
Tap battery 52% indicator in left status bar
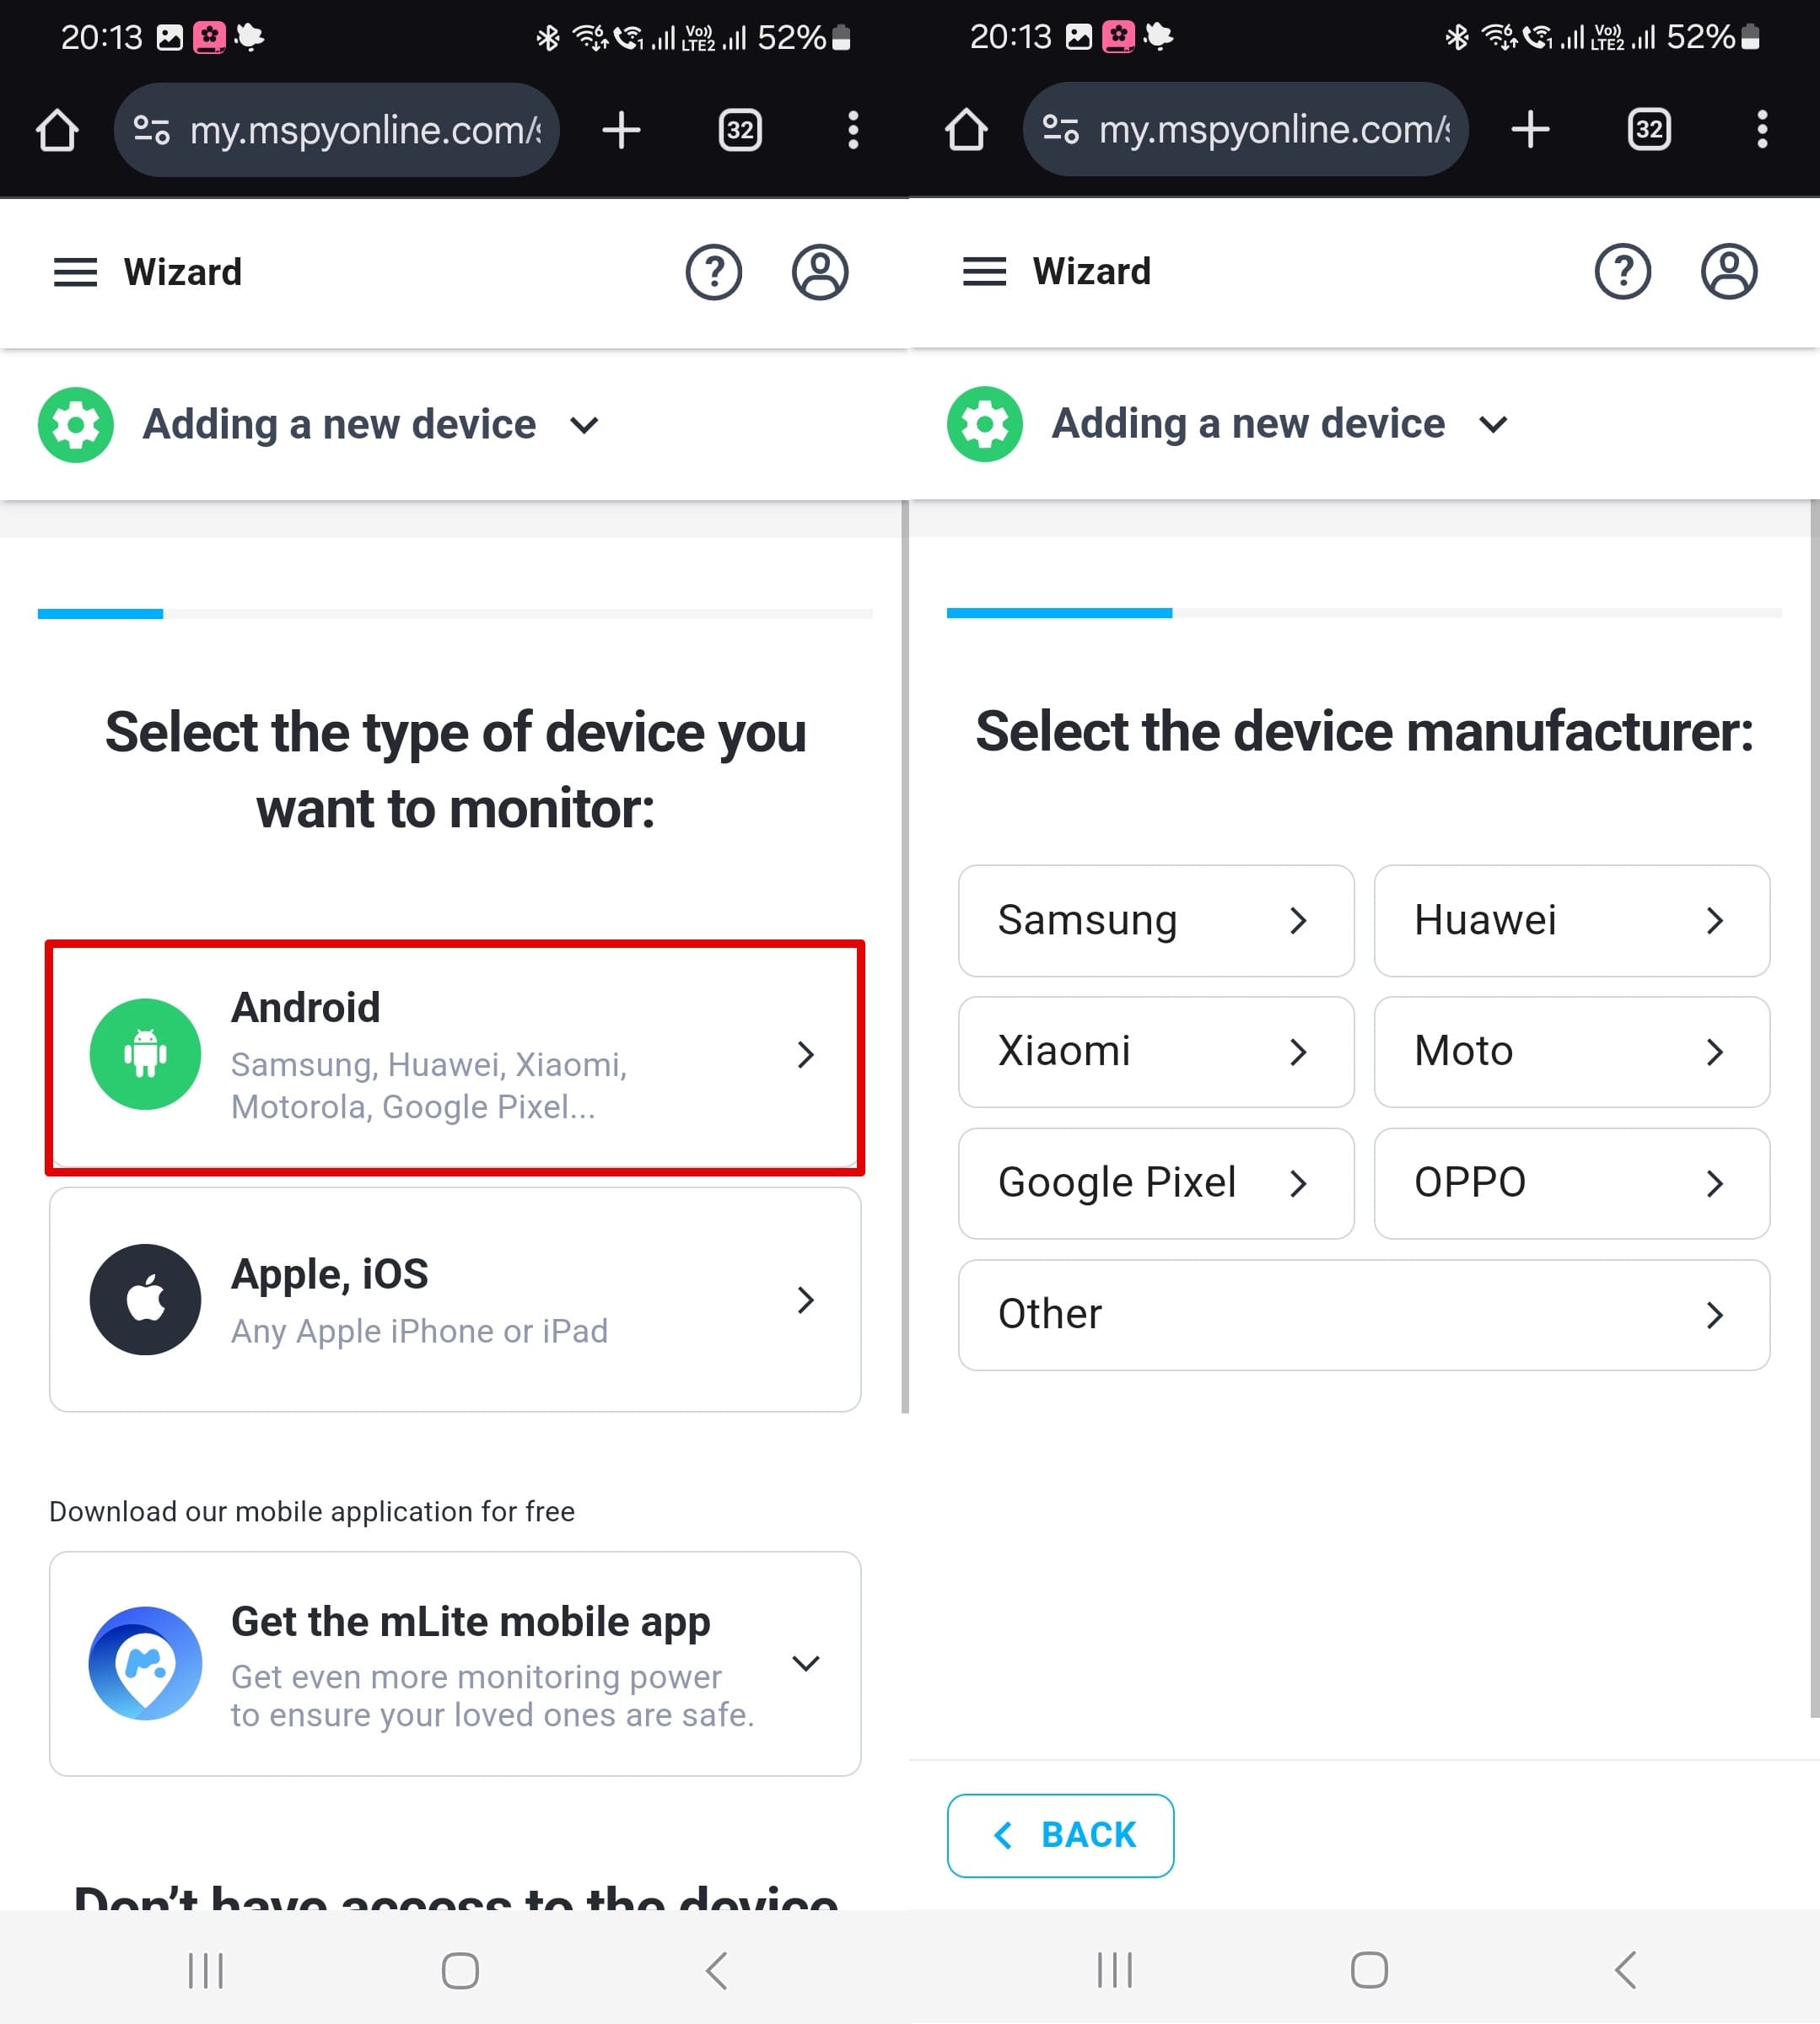804,38
